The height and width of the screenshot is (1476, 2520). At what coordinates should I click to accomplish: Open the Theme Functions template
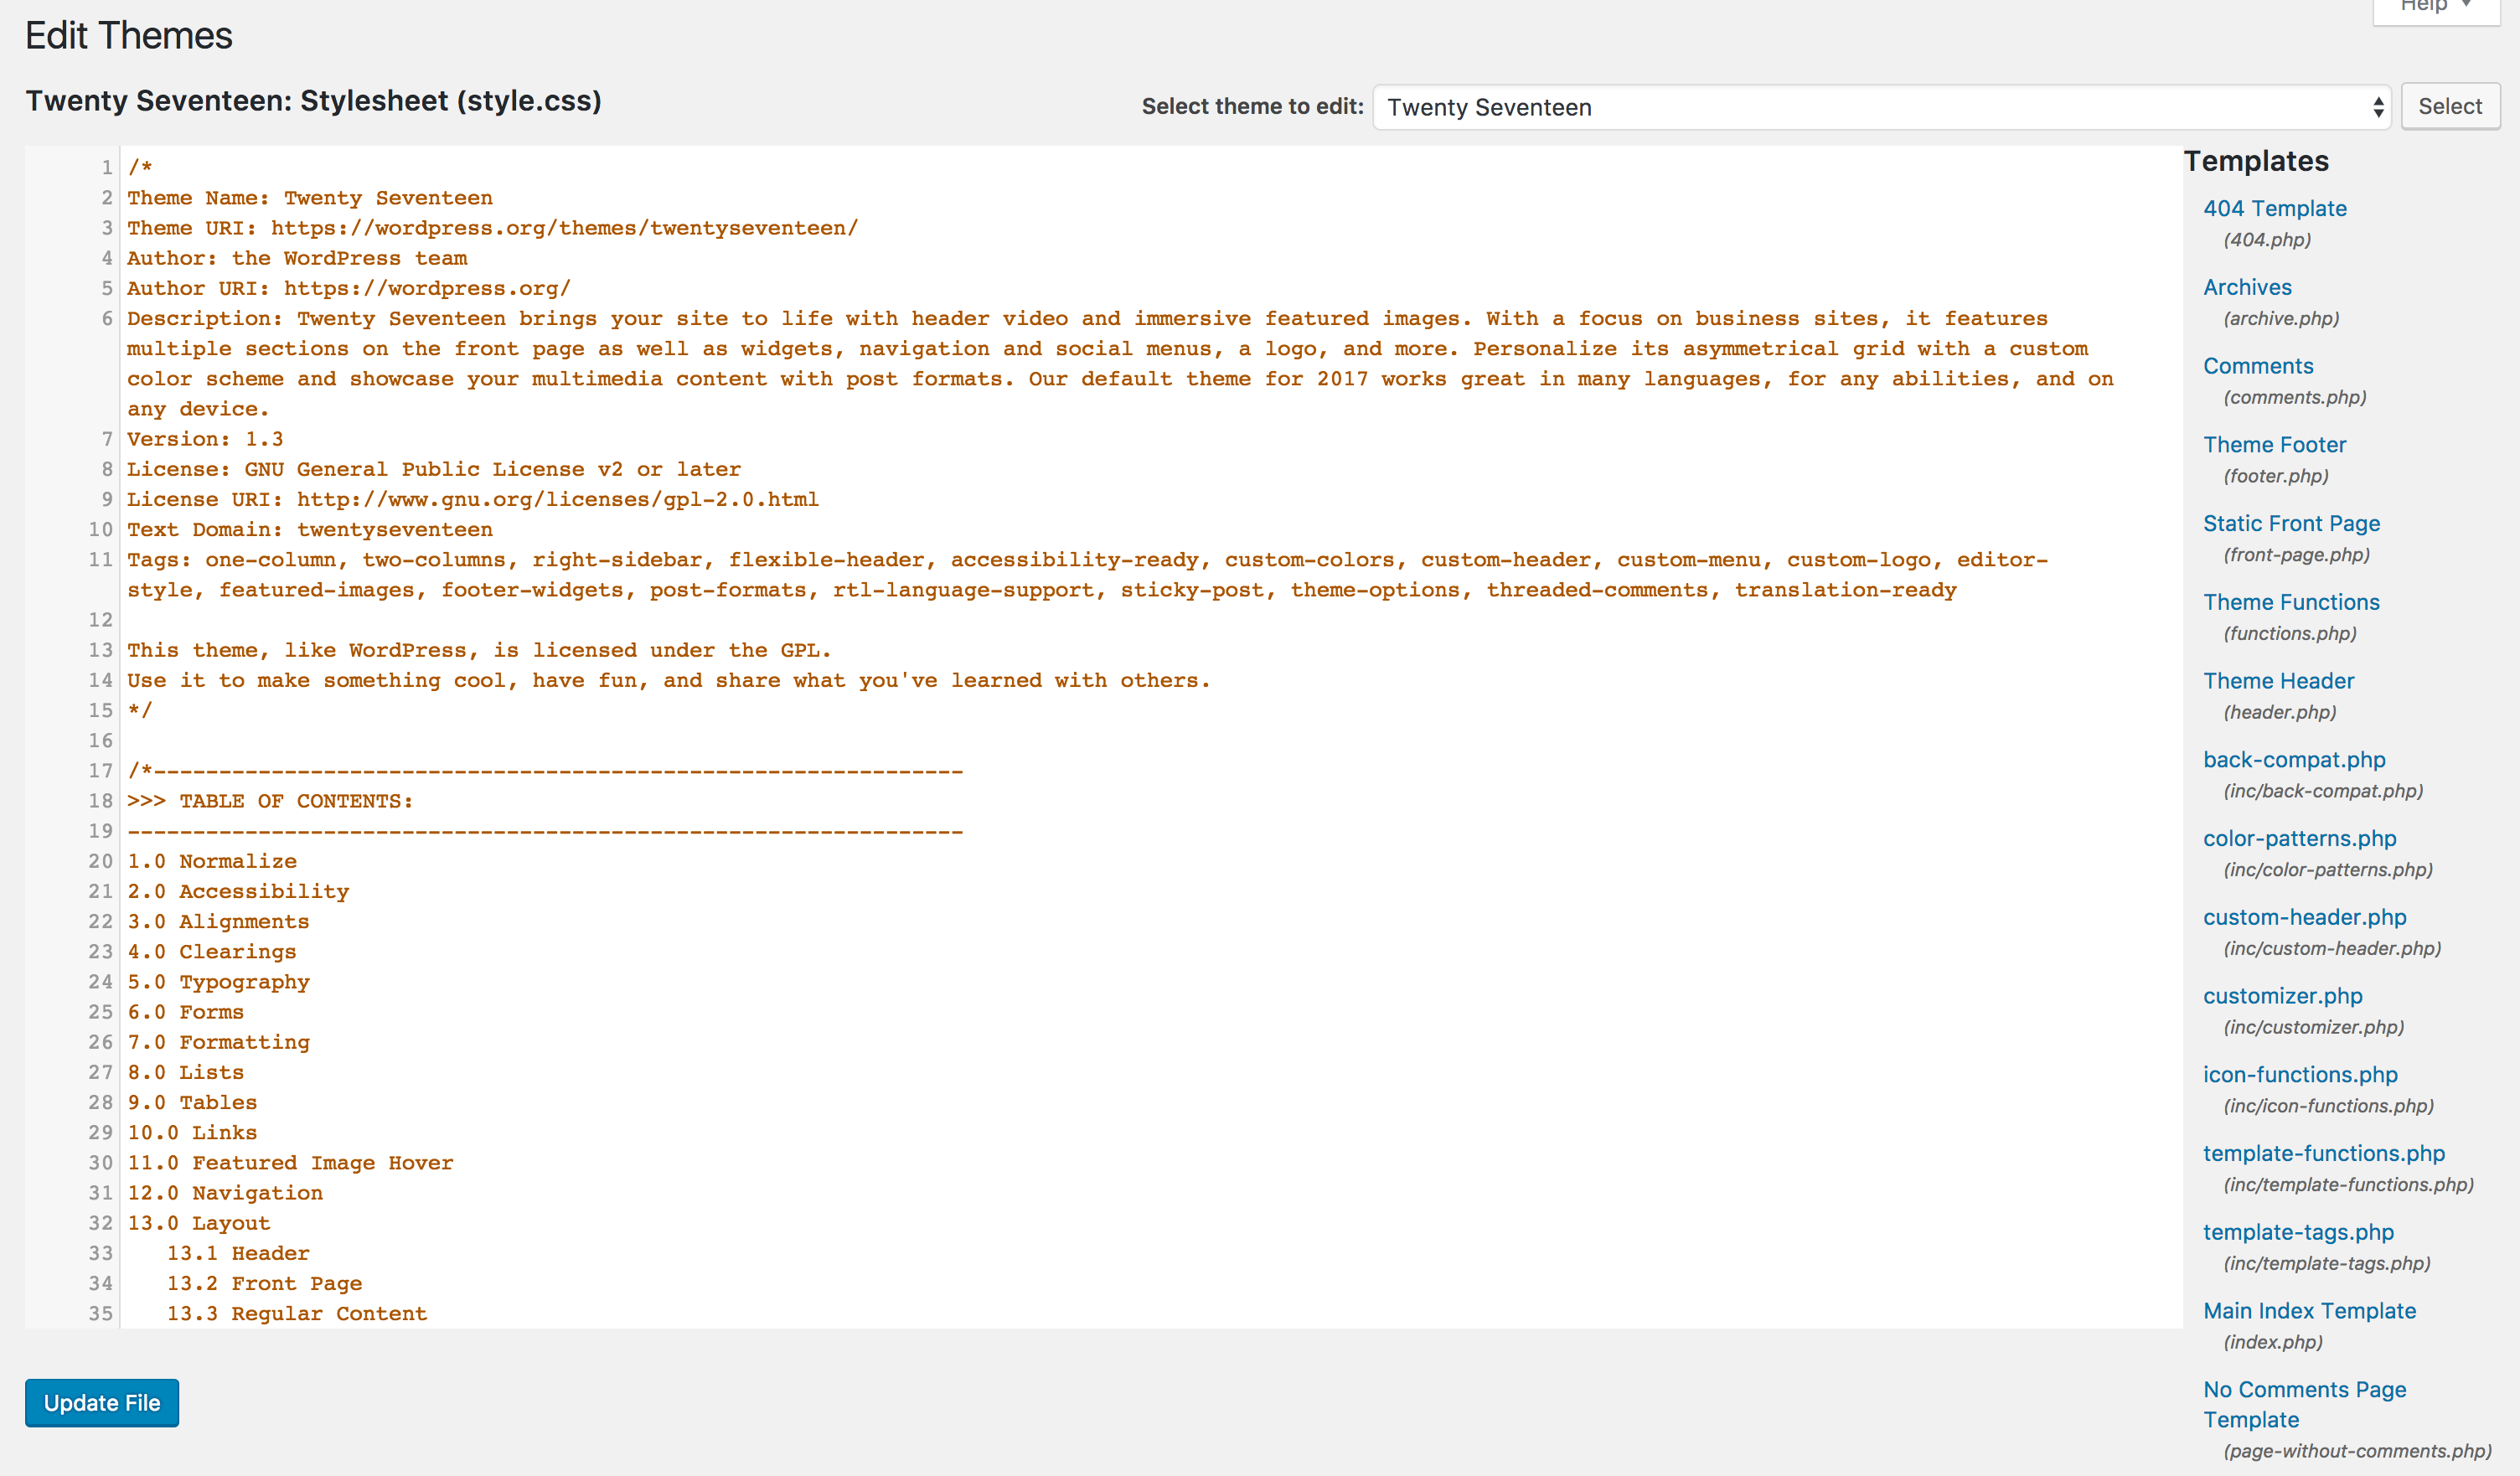(2291, 602)
